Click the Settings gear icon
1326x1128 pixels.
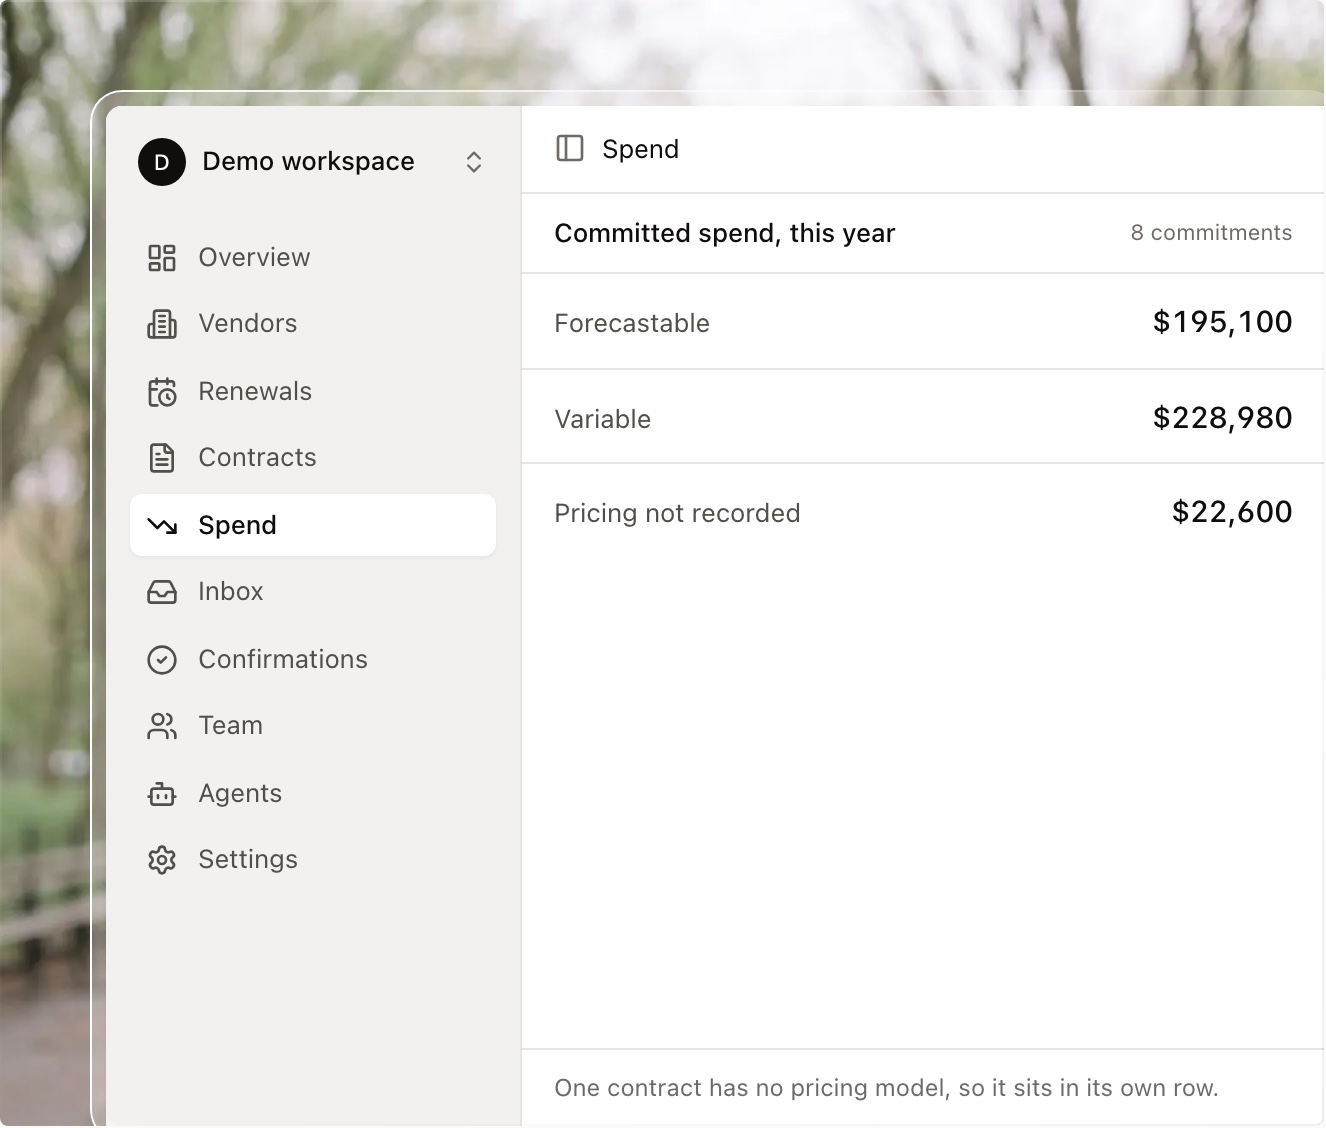pos(162,860)
